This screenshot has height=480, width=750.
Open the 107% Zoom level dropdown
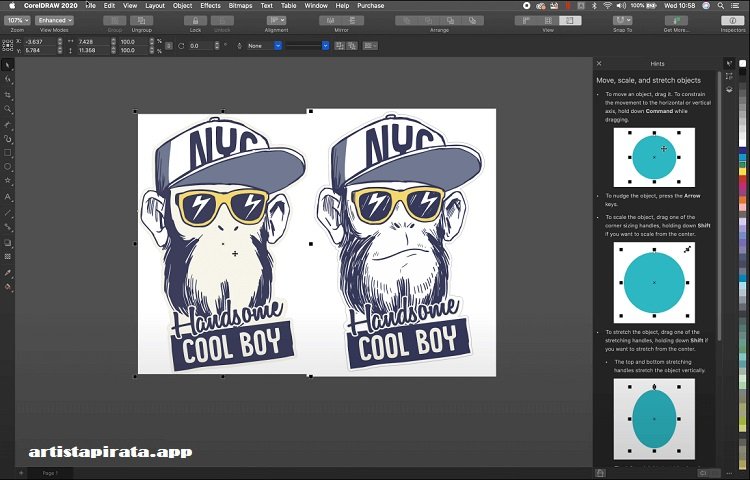(17, 21)
